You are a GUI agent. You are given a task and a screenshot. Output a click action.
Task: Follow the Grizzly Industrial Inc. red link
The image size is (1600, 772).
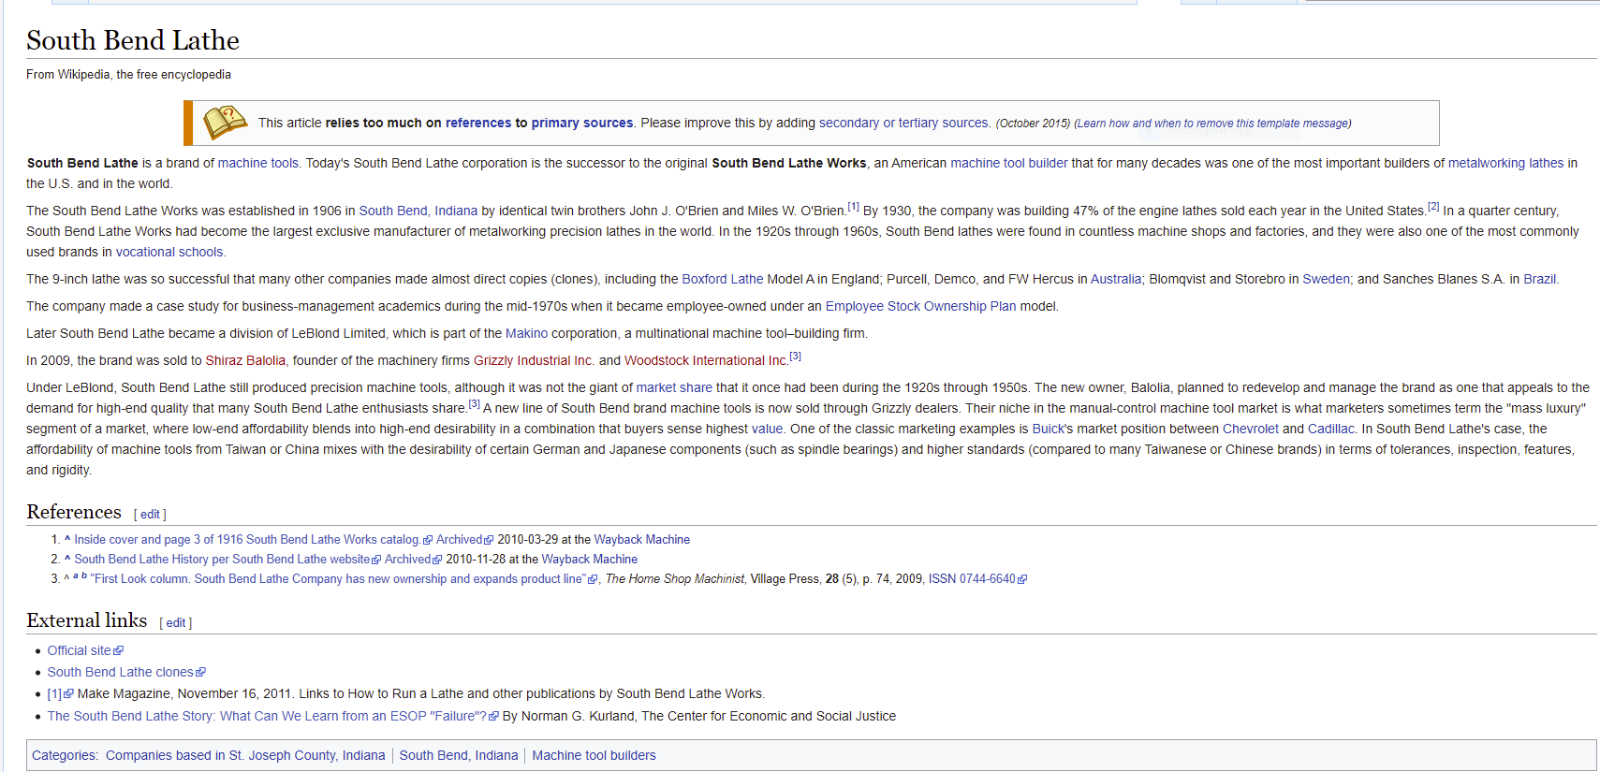(x=533, y=360)
